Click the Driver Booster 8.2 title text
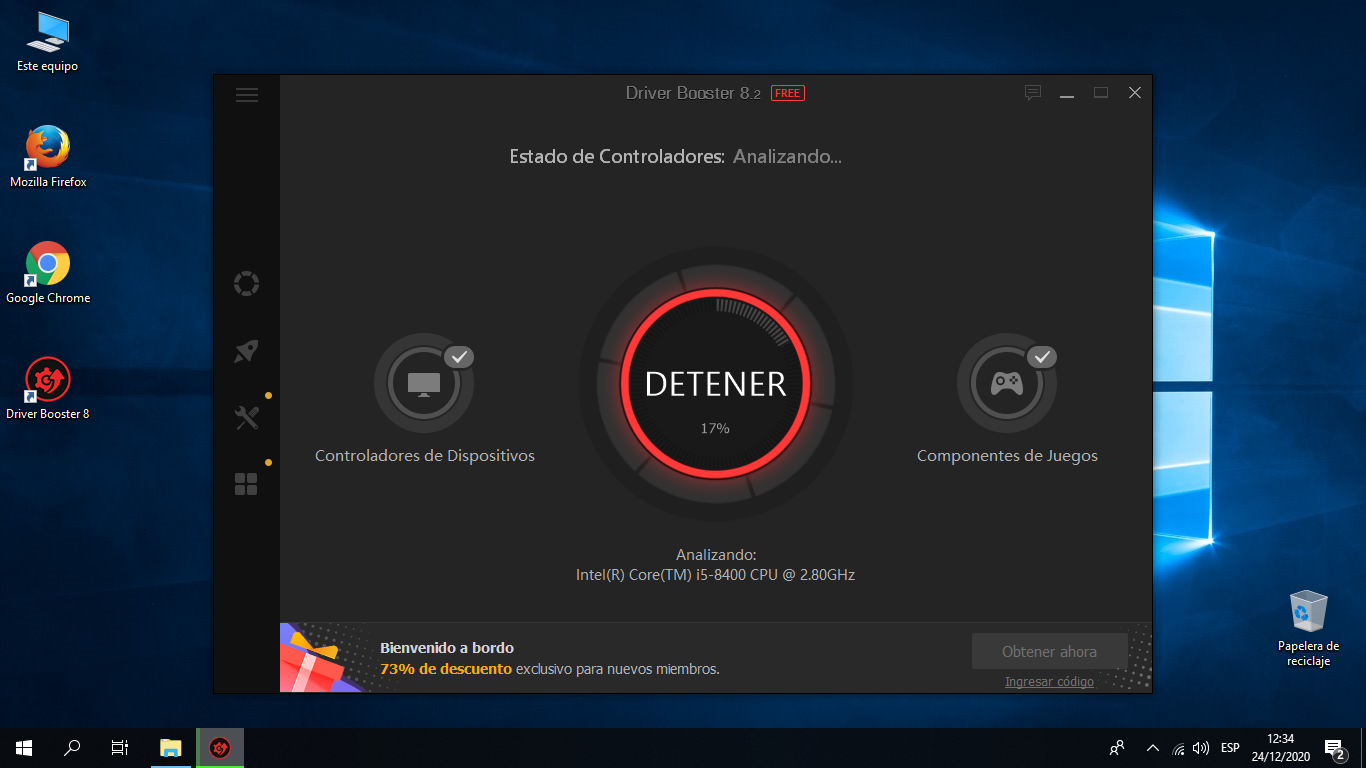The height and width of the screenshot is (768, 1366). coord(693,93)
